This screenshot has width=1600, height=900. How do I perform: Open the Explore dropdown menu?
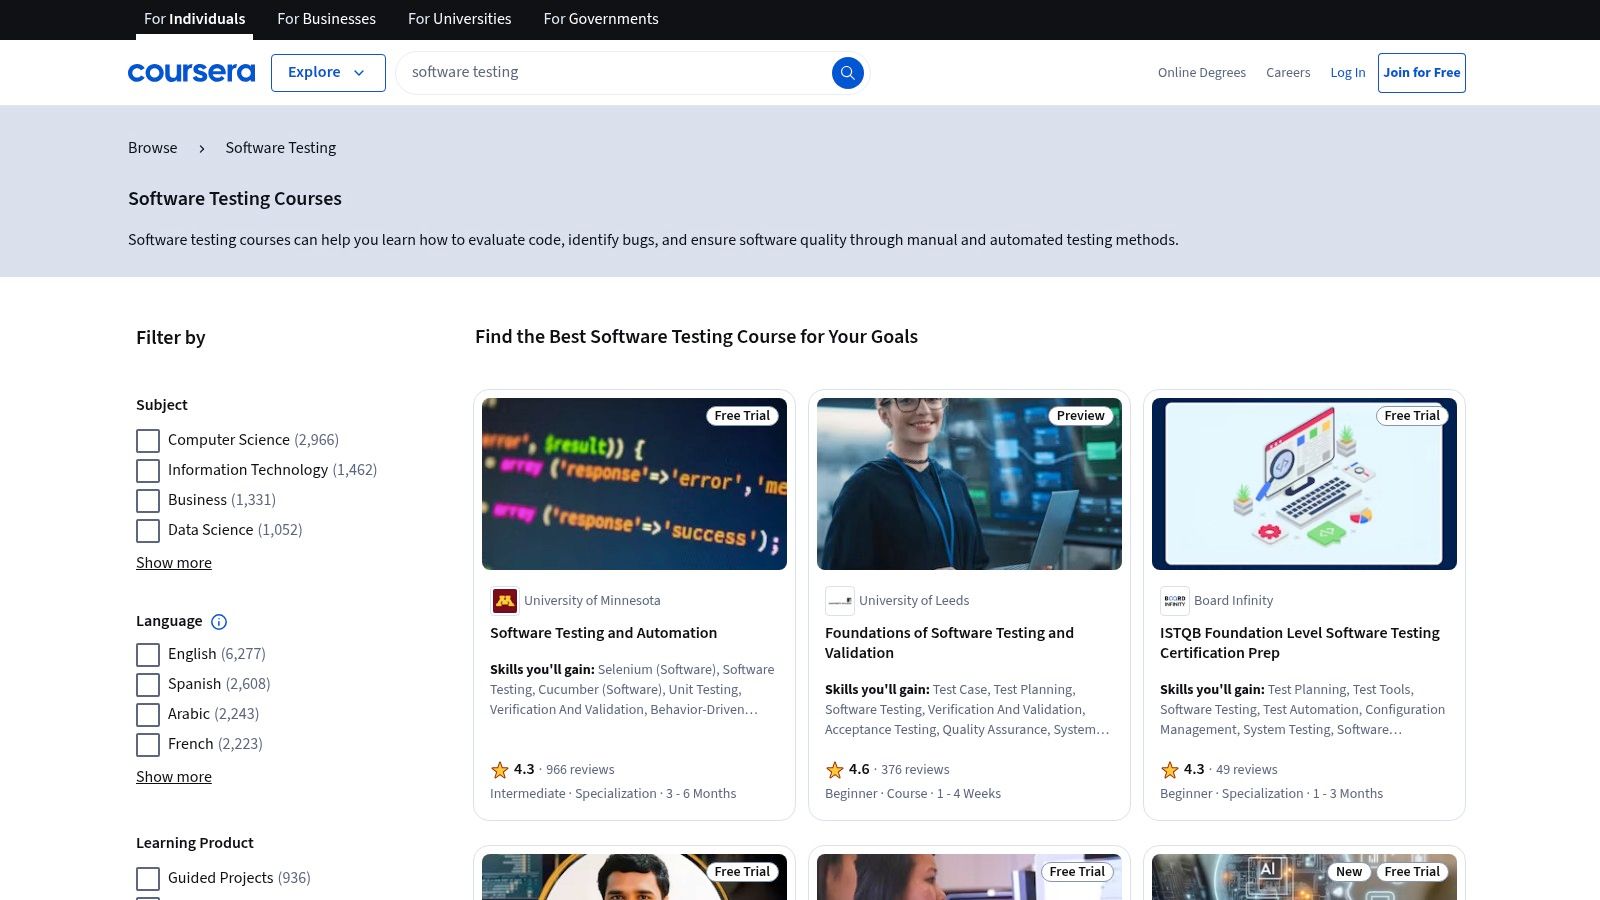[x=328, y=73]
